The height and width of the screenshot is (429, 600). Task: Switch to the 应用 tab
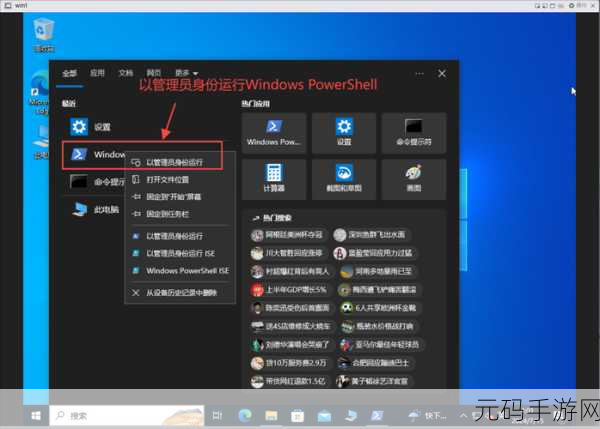click(x=97, y=73)
